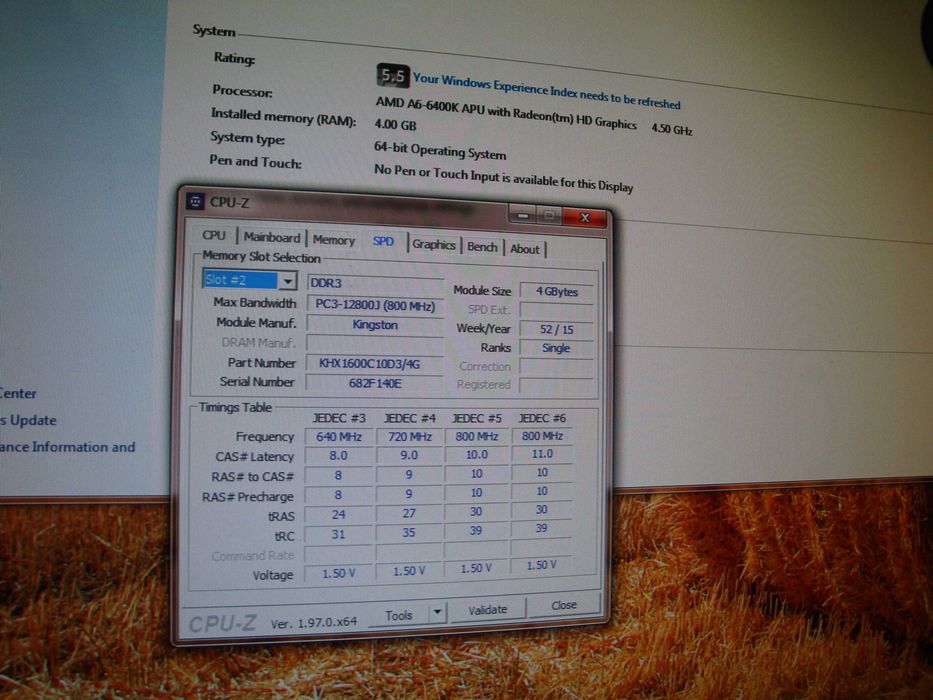The height and width of the screenshot is (700, 933).
Task: Switch to the Memory tab
Action: [x=334, y=240]
